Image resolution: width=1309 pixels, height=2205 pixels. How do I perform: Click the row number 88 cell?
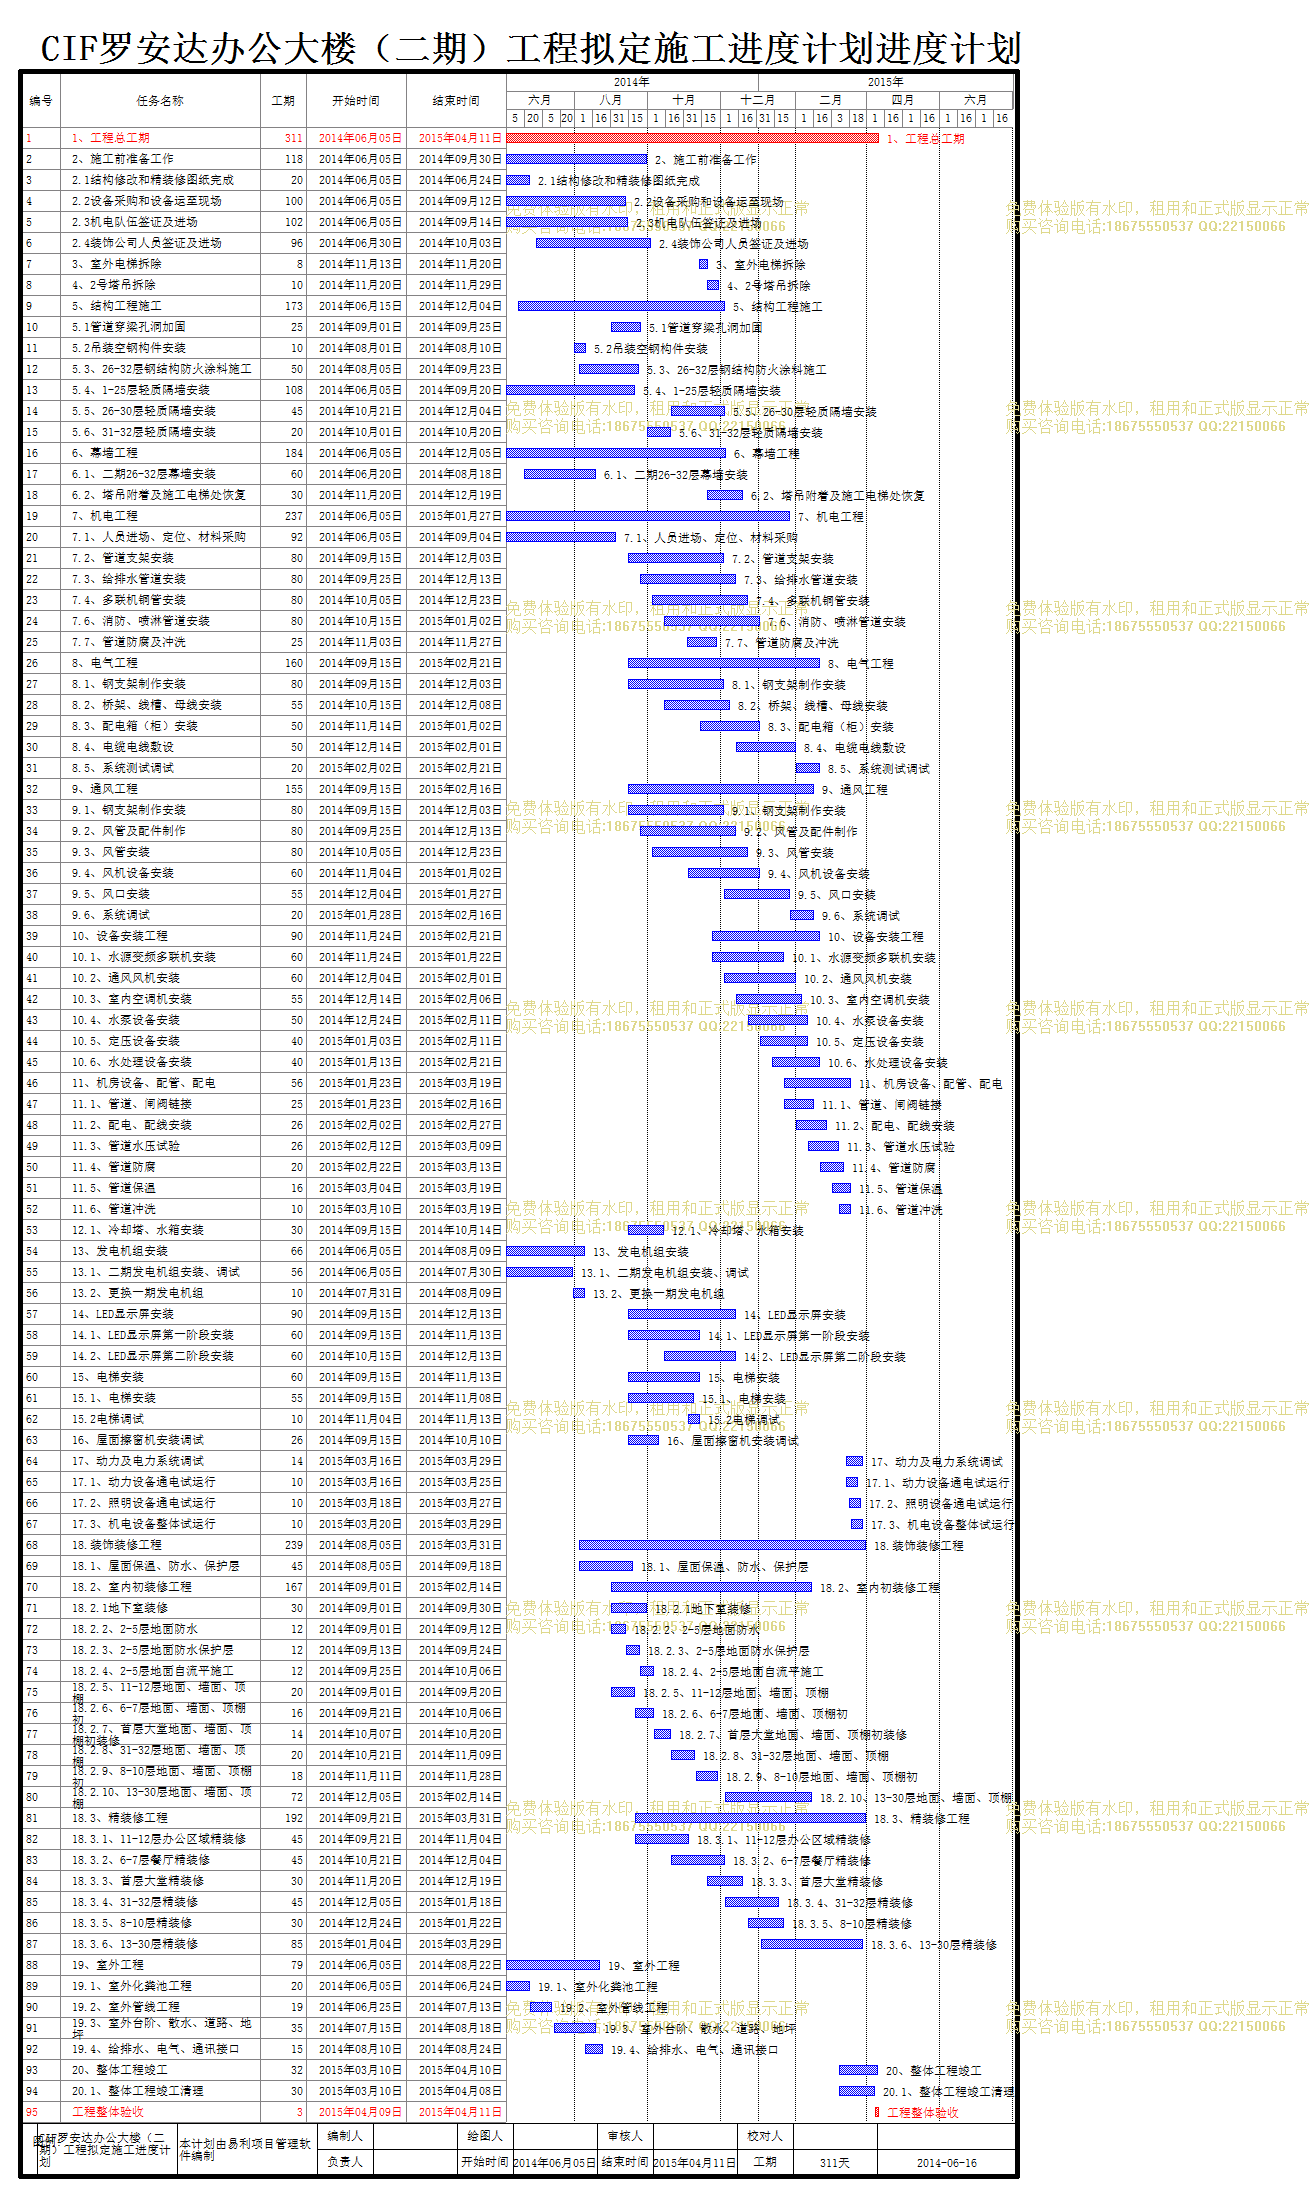(41, 1965)
